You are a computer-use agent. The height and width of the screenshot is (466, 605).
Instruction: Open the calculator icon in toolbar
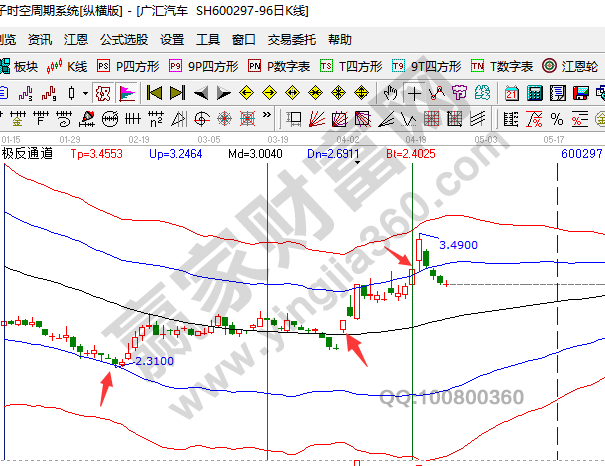[x=534, y=93]
